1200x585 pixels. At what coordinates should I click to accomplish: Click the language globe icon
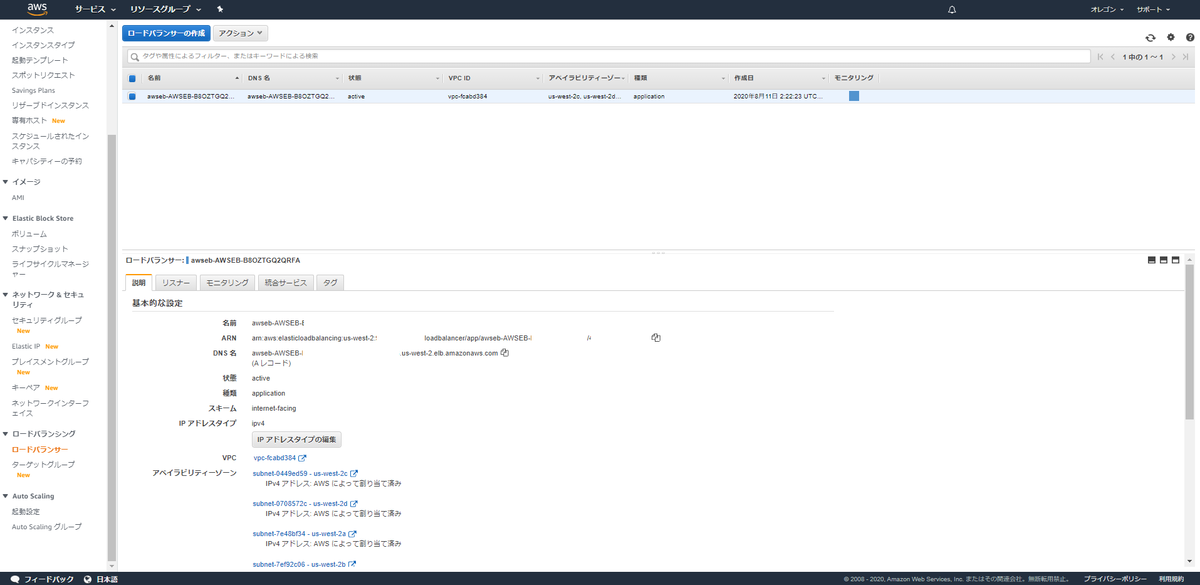point(88,579)
